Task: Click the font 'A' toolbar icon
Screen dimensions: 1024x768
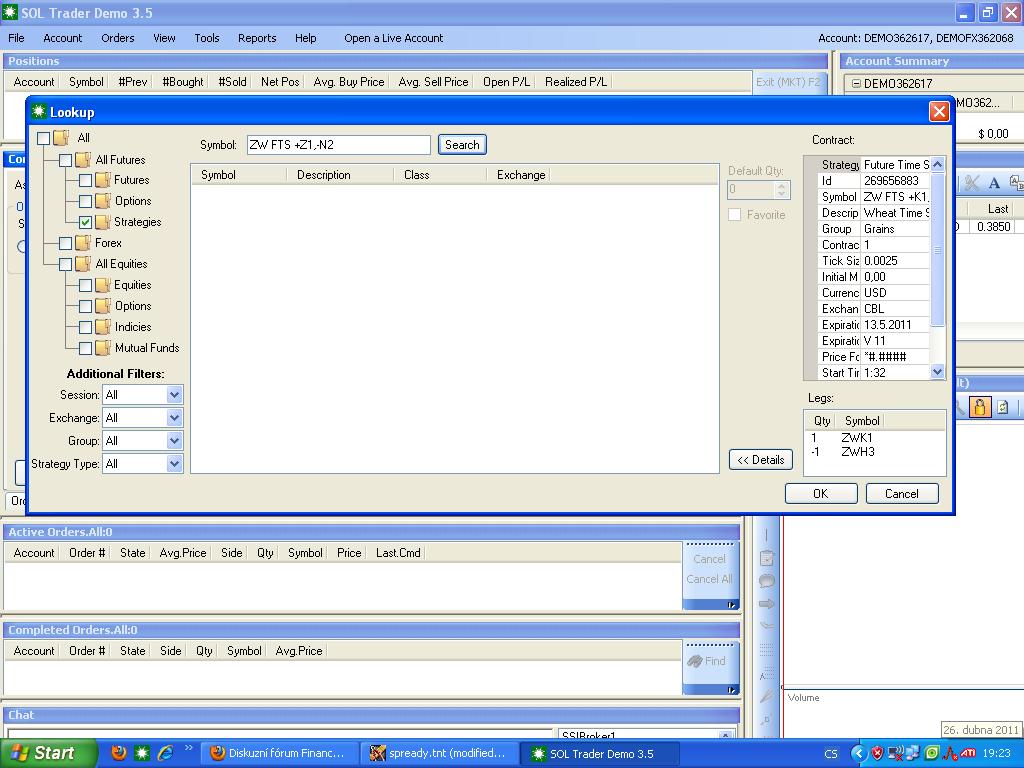Action: [x=994, y=183]
